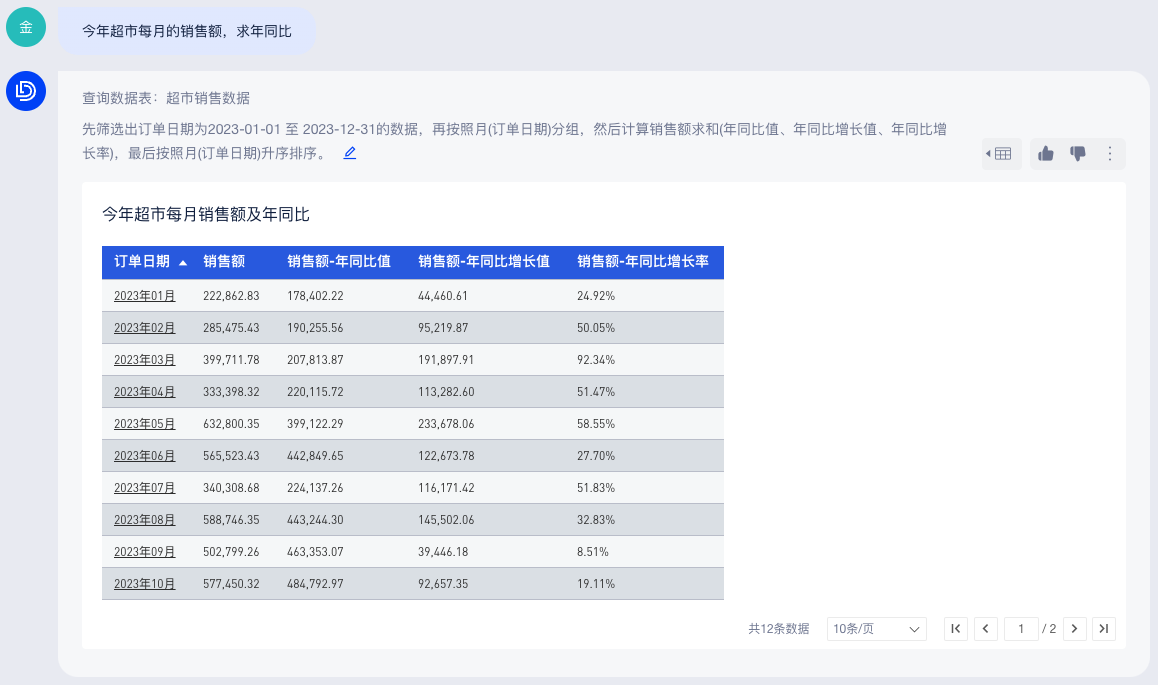
Task: Go to the previous page
Action: point(986,629)
